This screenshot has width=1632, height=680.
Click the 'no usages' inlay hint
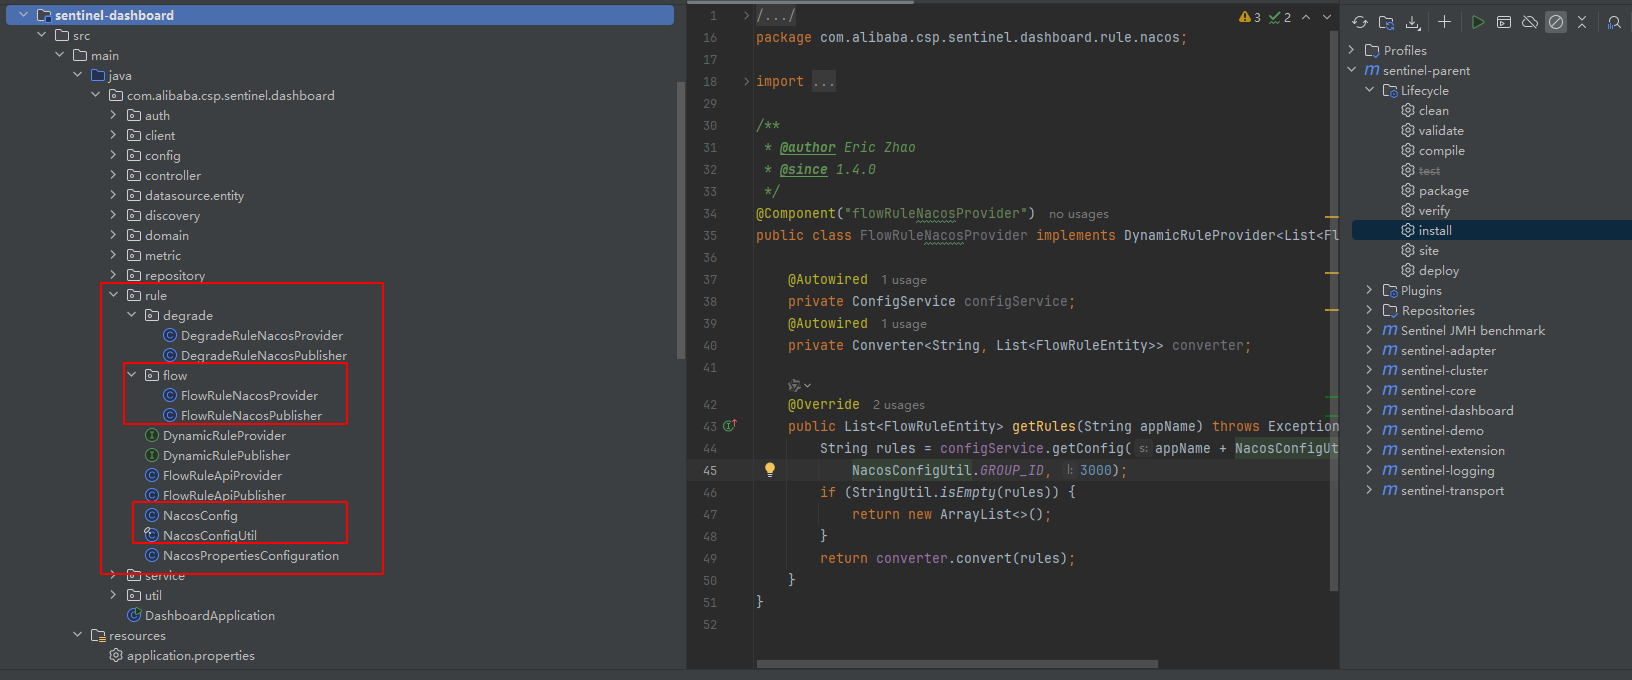(x=1079, y=214)
